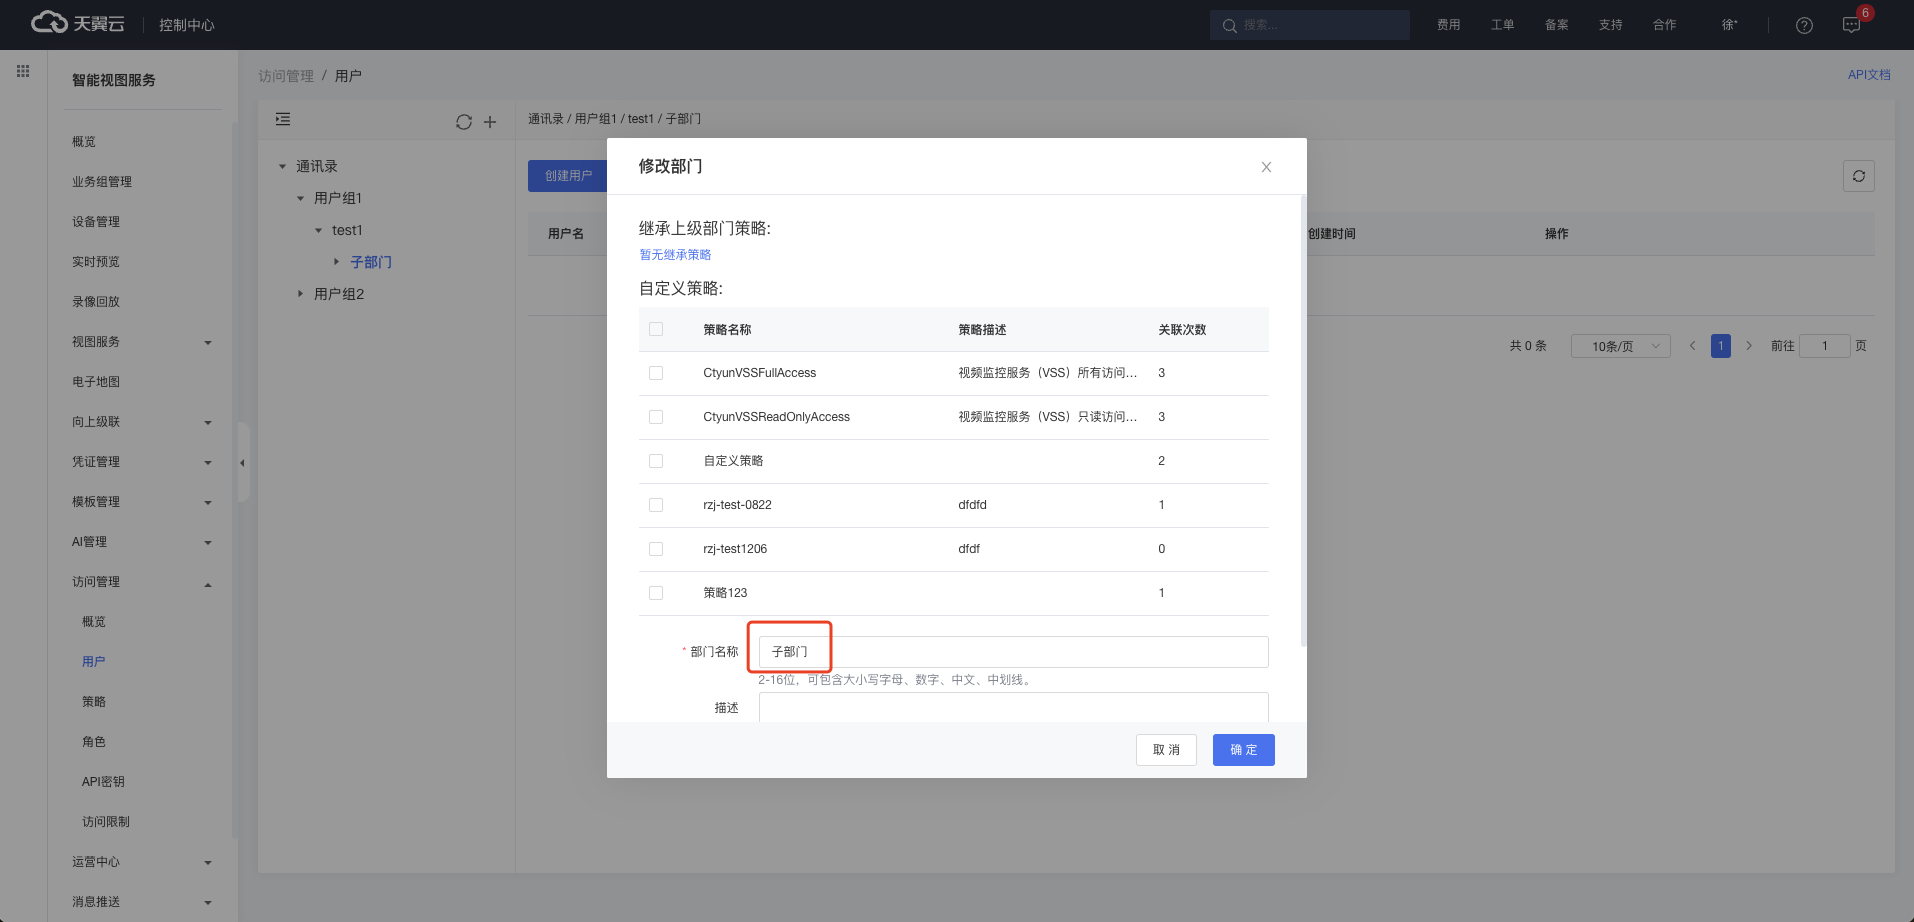
Task: Close the 修改部门 dialog
Action: [x=1266, y=167]
